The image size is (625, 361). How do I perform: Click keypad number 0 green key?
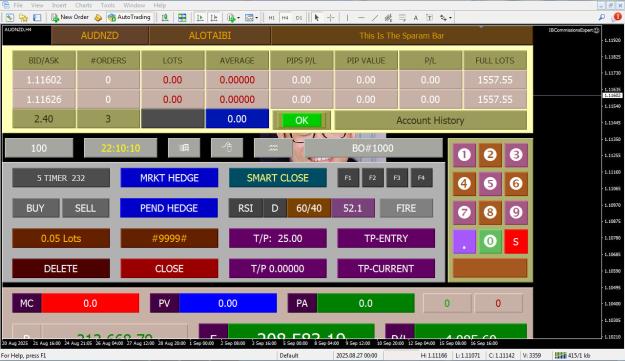(490, 241)
